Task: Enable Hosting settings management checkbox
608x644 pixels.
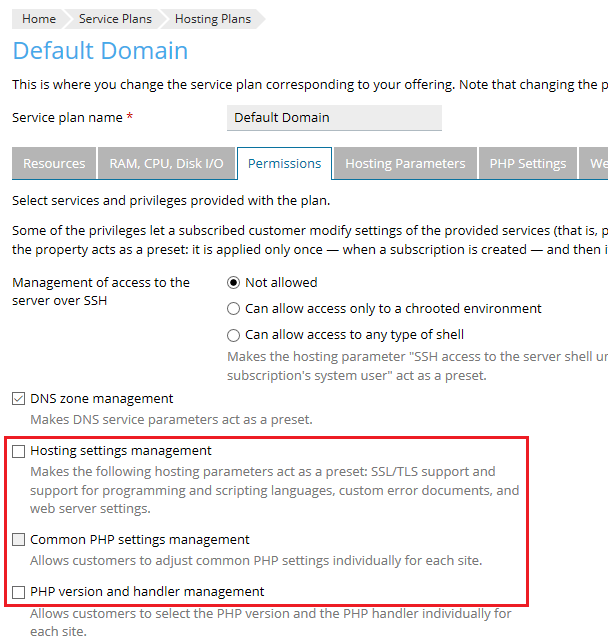Action: [19, 452]
